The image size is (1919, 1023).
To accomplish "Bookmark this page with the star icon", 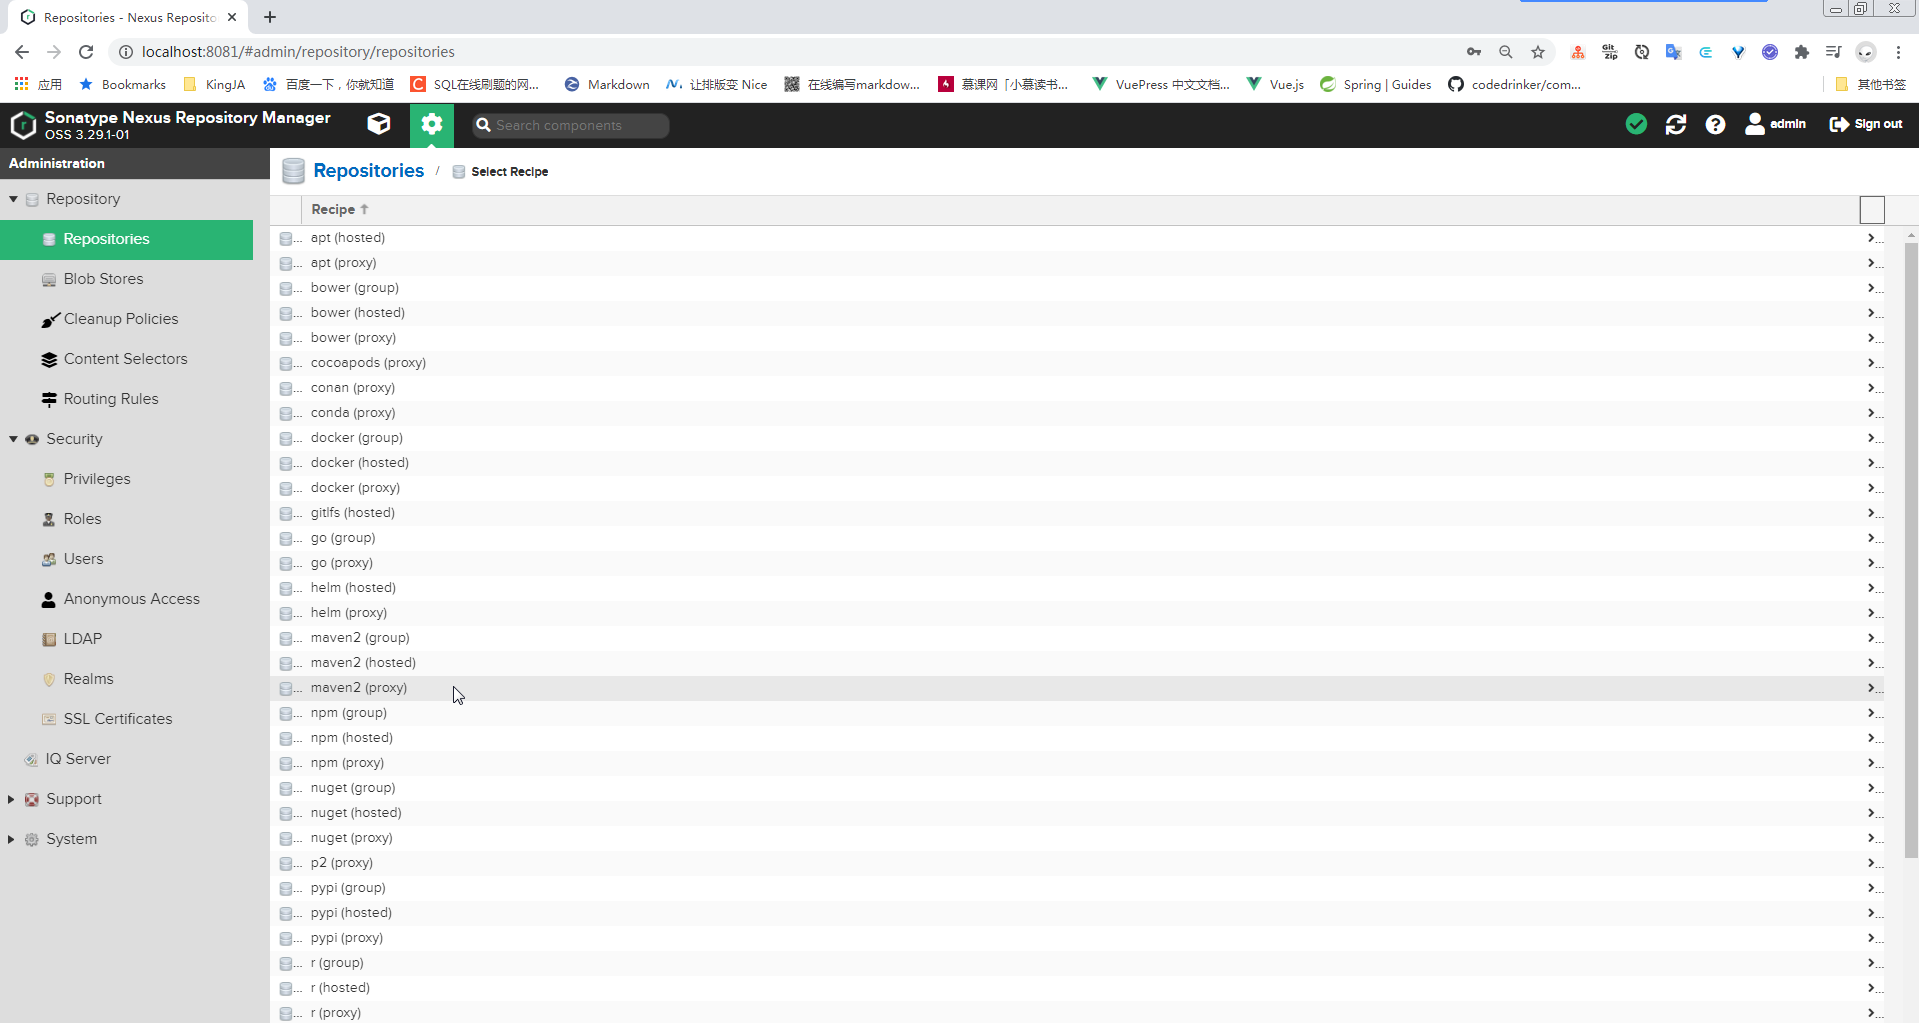I will pyautogui.click(x=1538, y=52).
